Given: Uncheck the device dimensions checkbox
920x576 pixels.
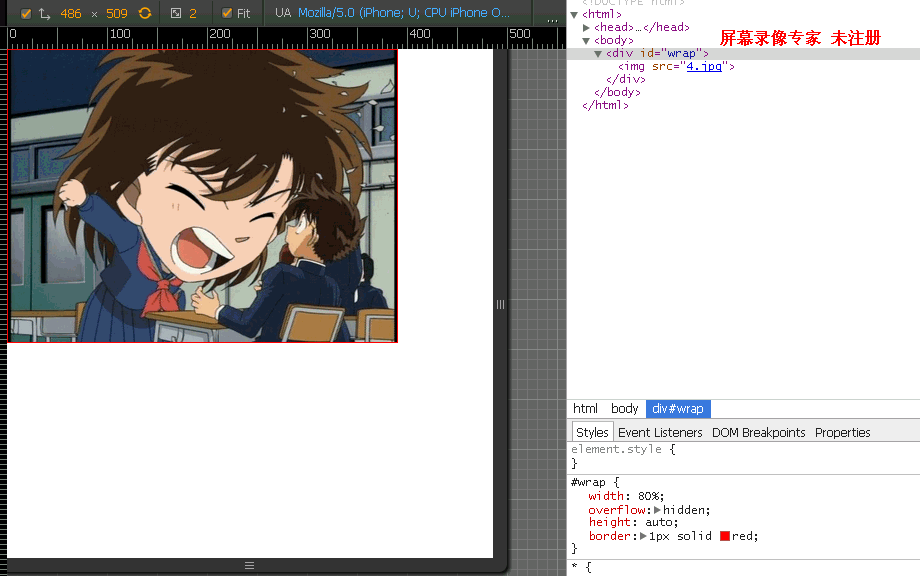Looking at the screenshot, I should (26, 14).
